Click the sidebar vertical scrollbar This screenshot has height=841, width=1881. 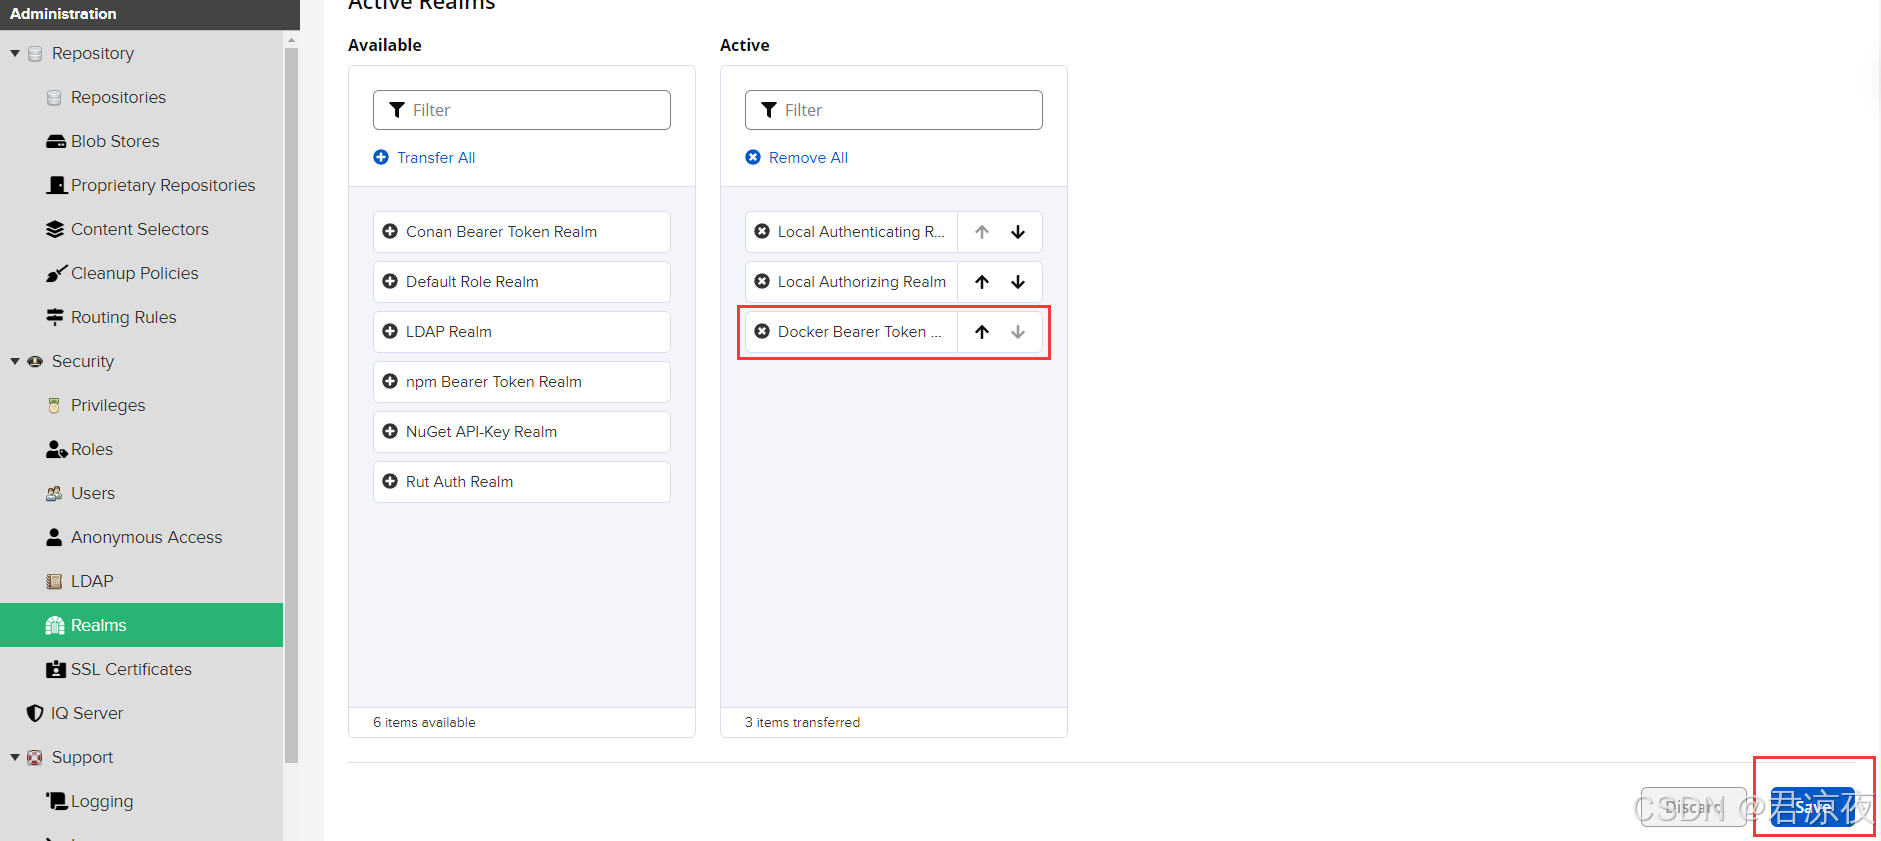(291, 400)
